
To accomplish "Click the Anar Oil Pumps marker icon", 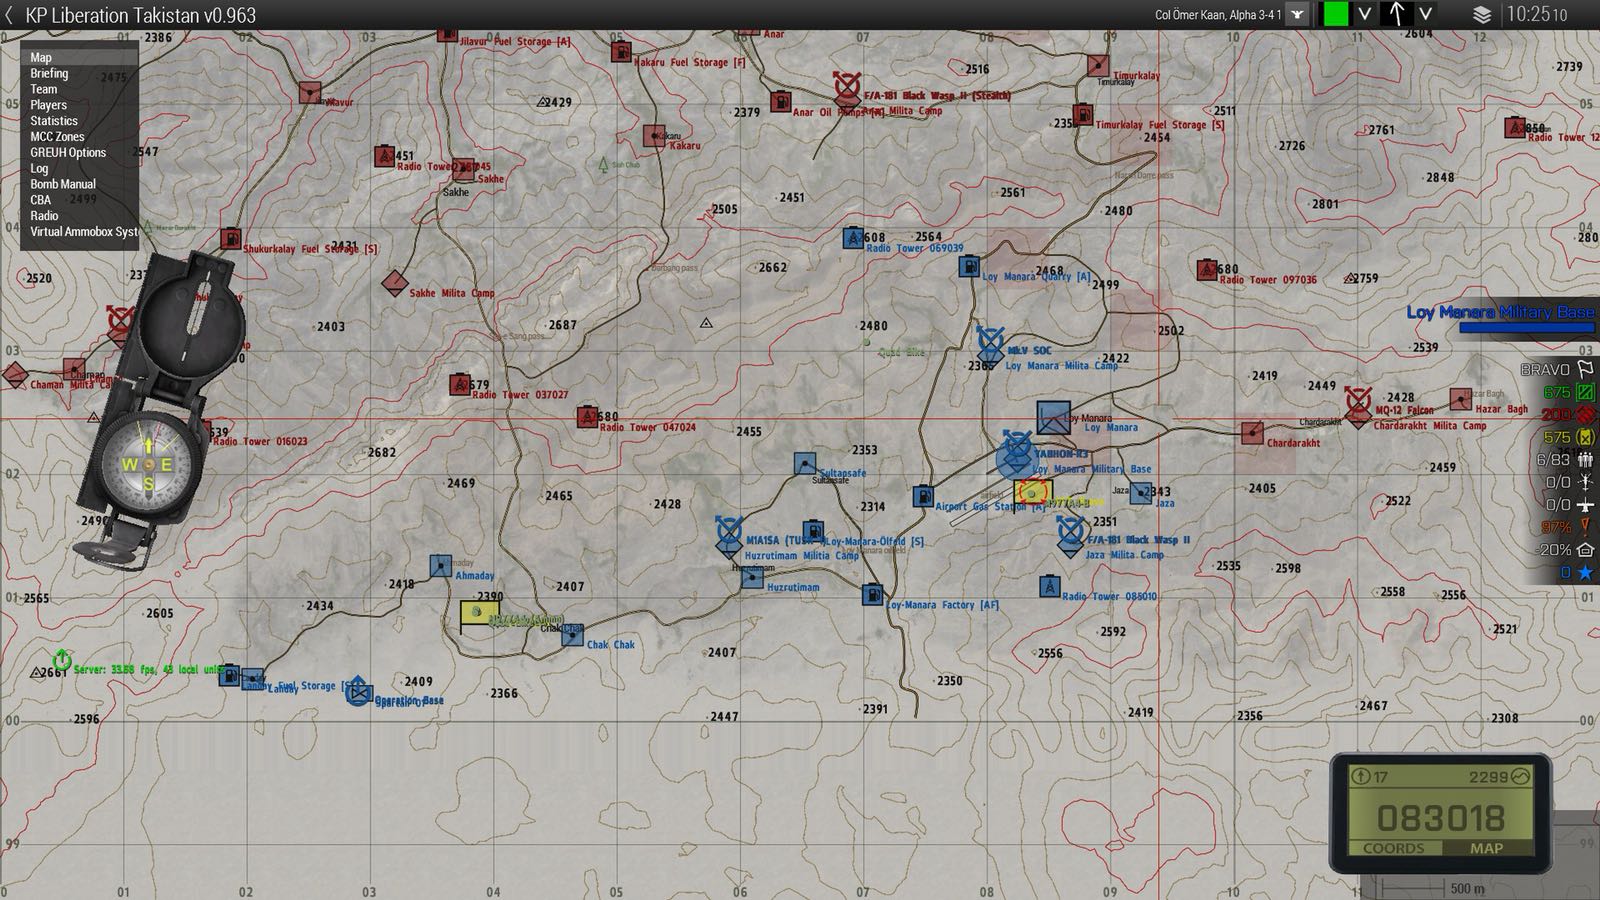I will point(780,101).
